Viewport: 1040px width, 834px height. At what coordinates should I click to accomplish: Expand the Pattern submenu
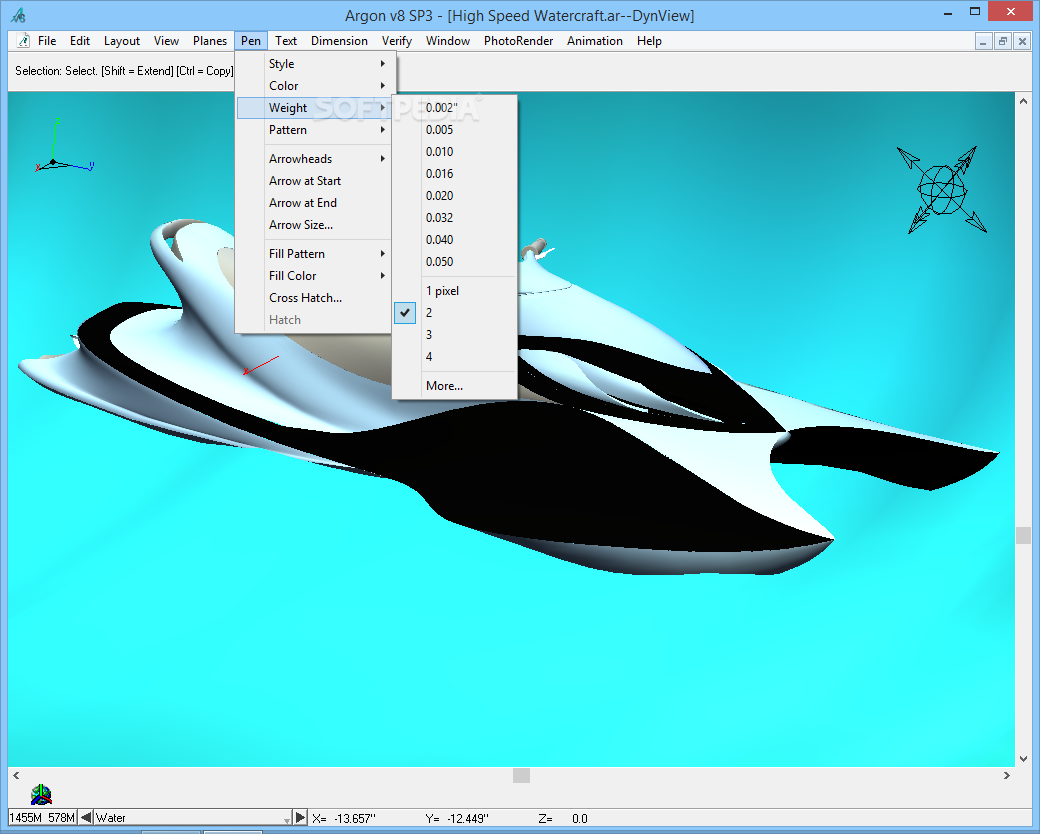pyautogui.click(x=316, y=129)
